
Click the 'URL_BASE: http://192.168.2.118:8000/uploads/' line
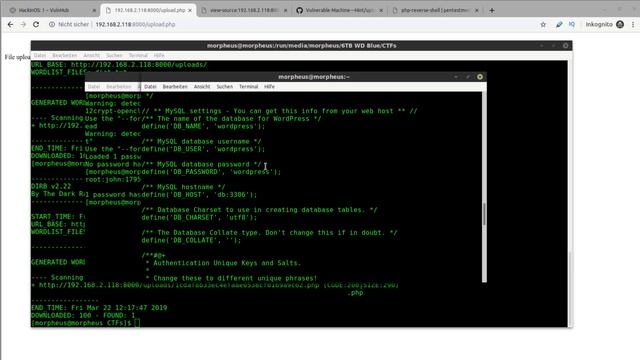click(119, 64)
